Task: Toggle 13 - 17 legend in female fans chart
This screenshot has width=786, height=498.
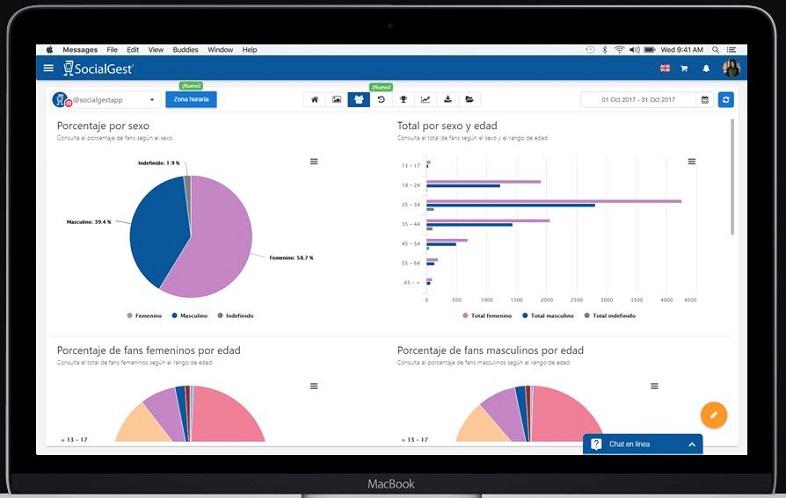Action: point(74,440)
